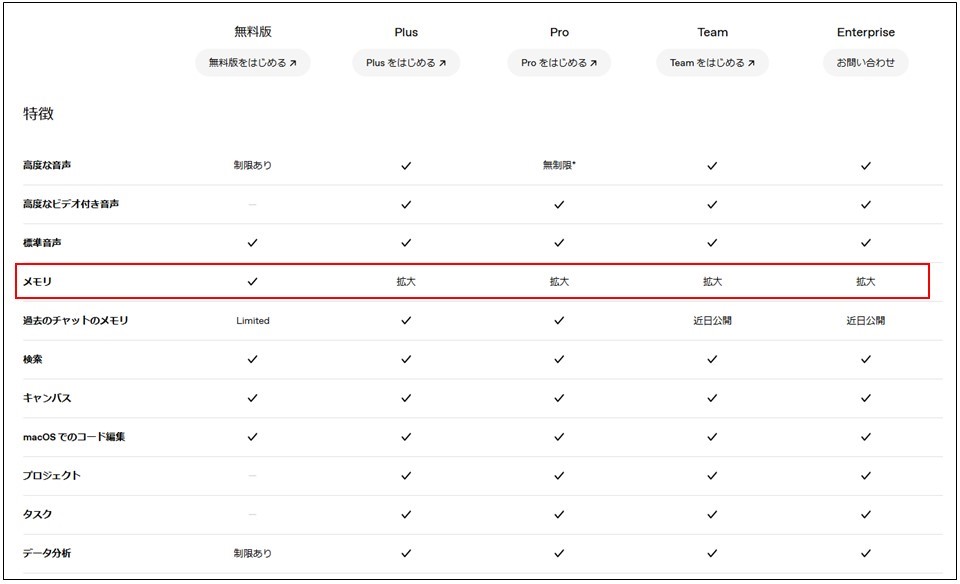This screenshot has height=584, width=960.
Task: Click Limited in 過去のチャットのメモリ row
Action: click(x=253, y=321)
